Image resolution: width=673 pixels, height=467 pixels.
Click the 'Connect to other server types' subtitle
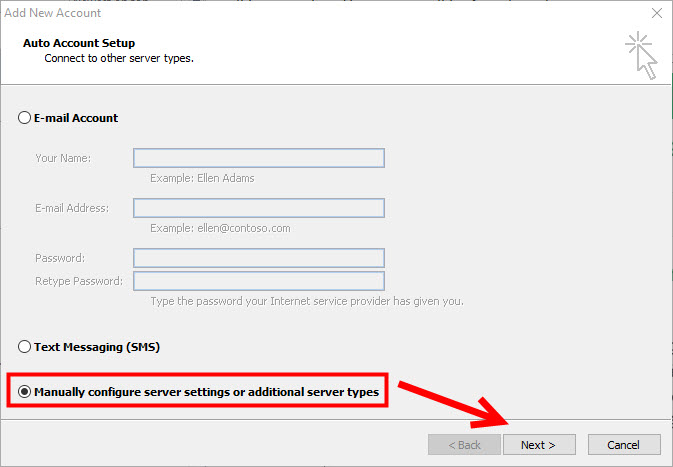(x=119, y=59)
